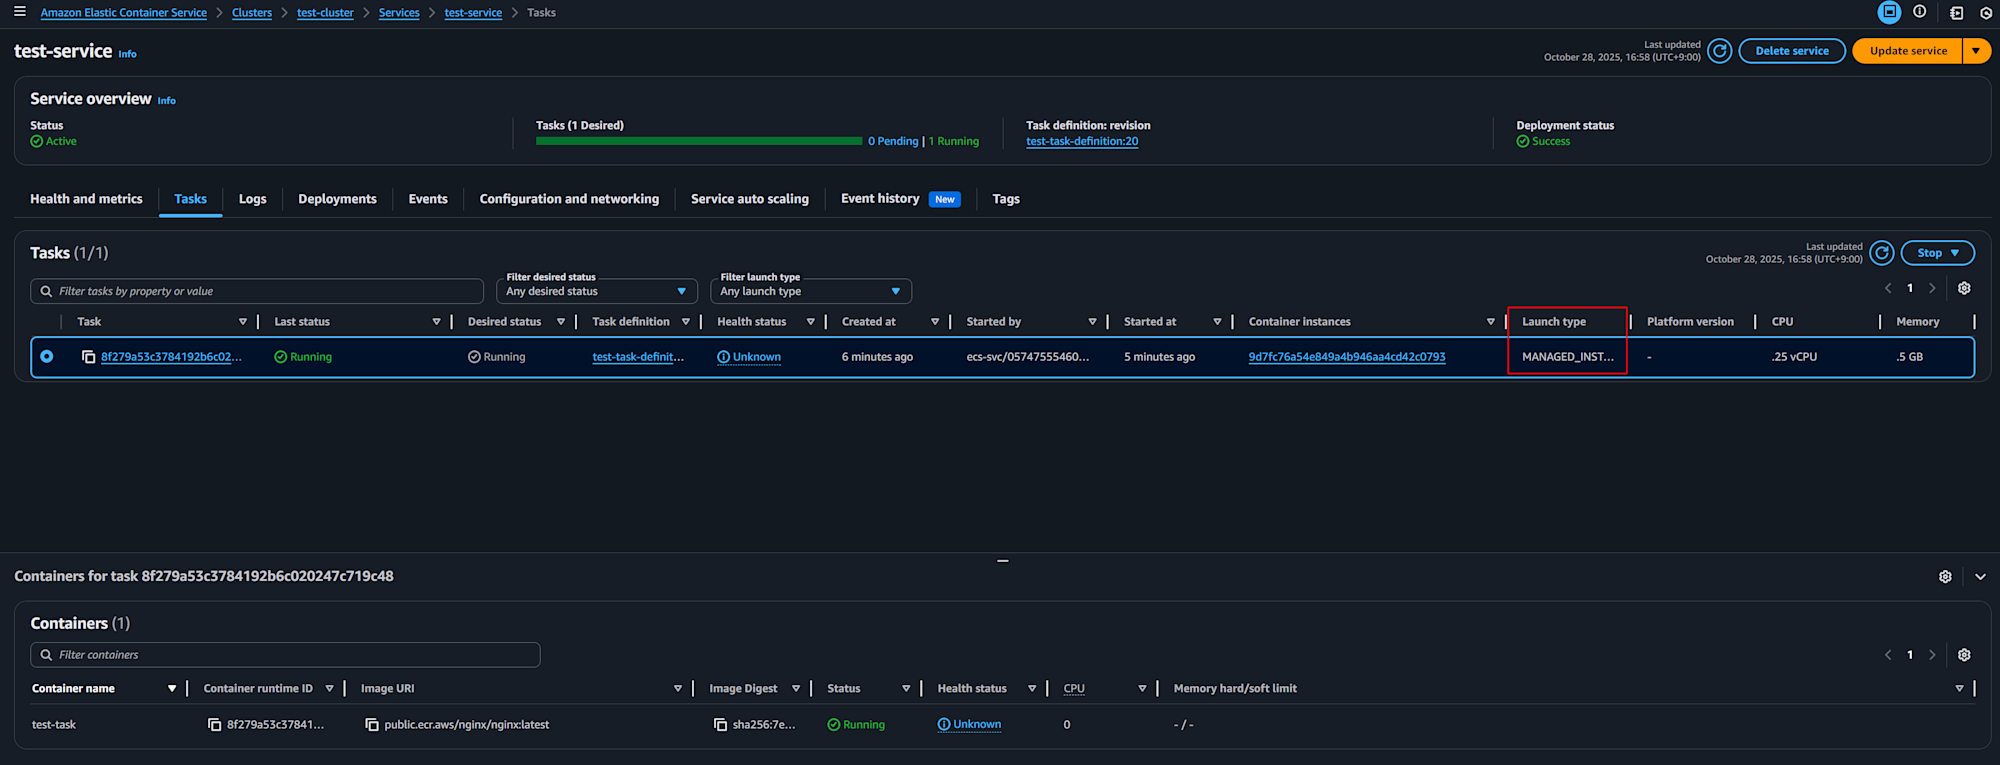Click Unknown health status in task row

pos(749,357)
